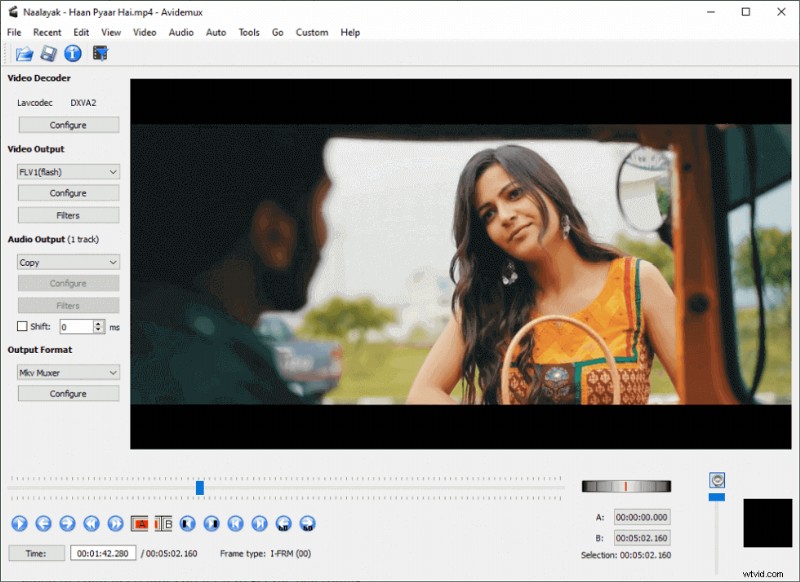This screenshot has width=800, height=582.
Task: Show file information via the Information icon
Action: (x=71, y=53)
